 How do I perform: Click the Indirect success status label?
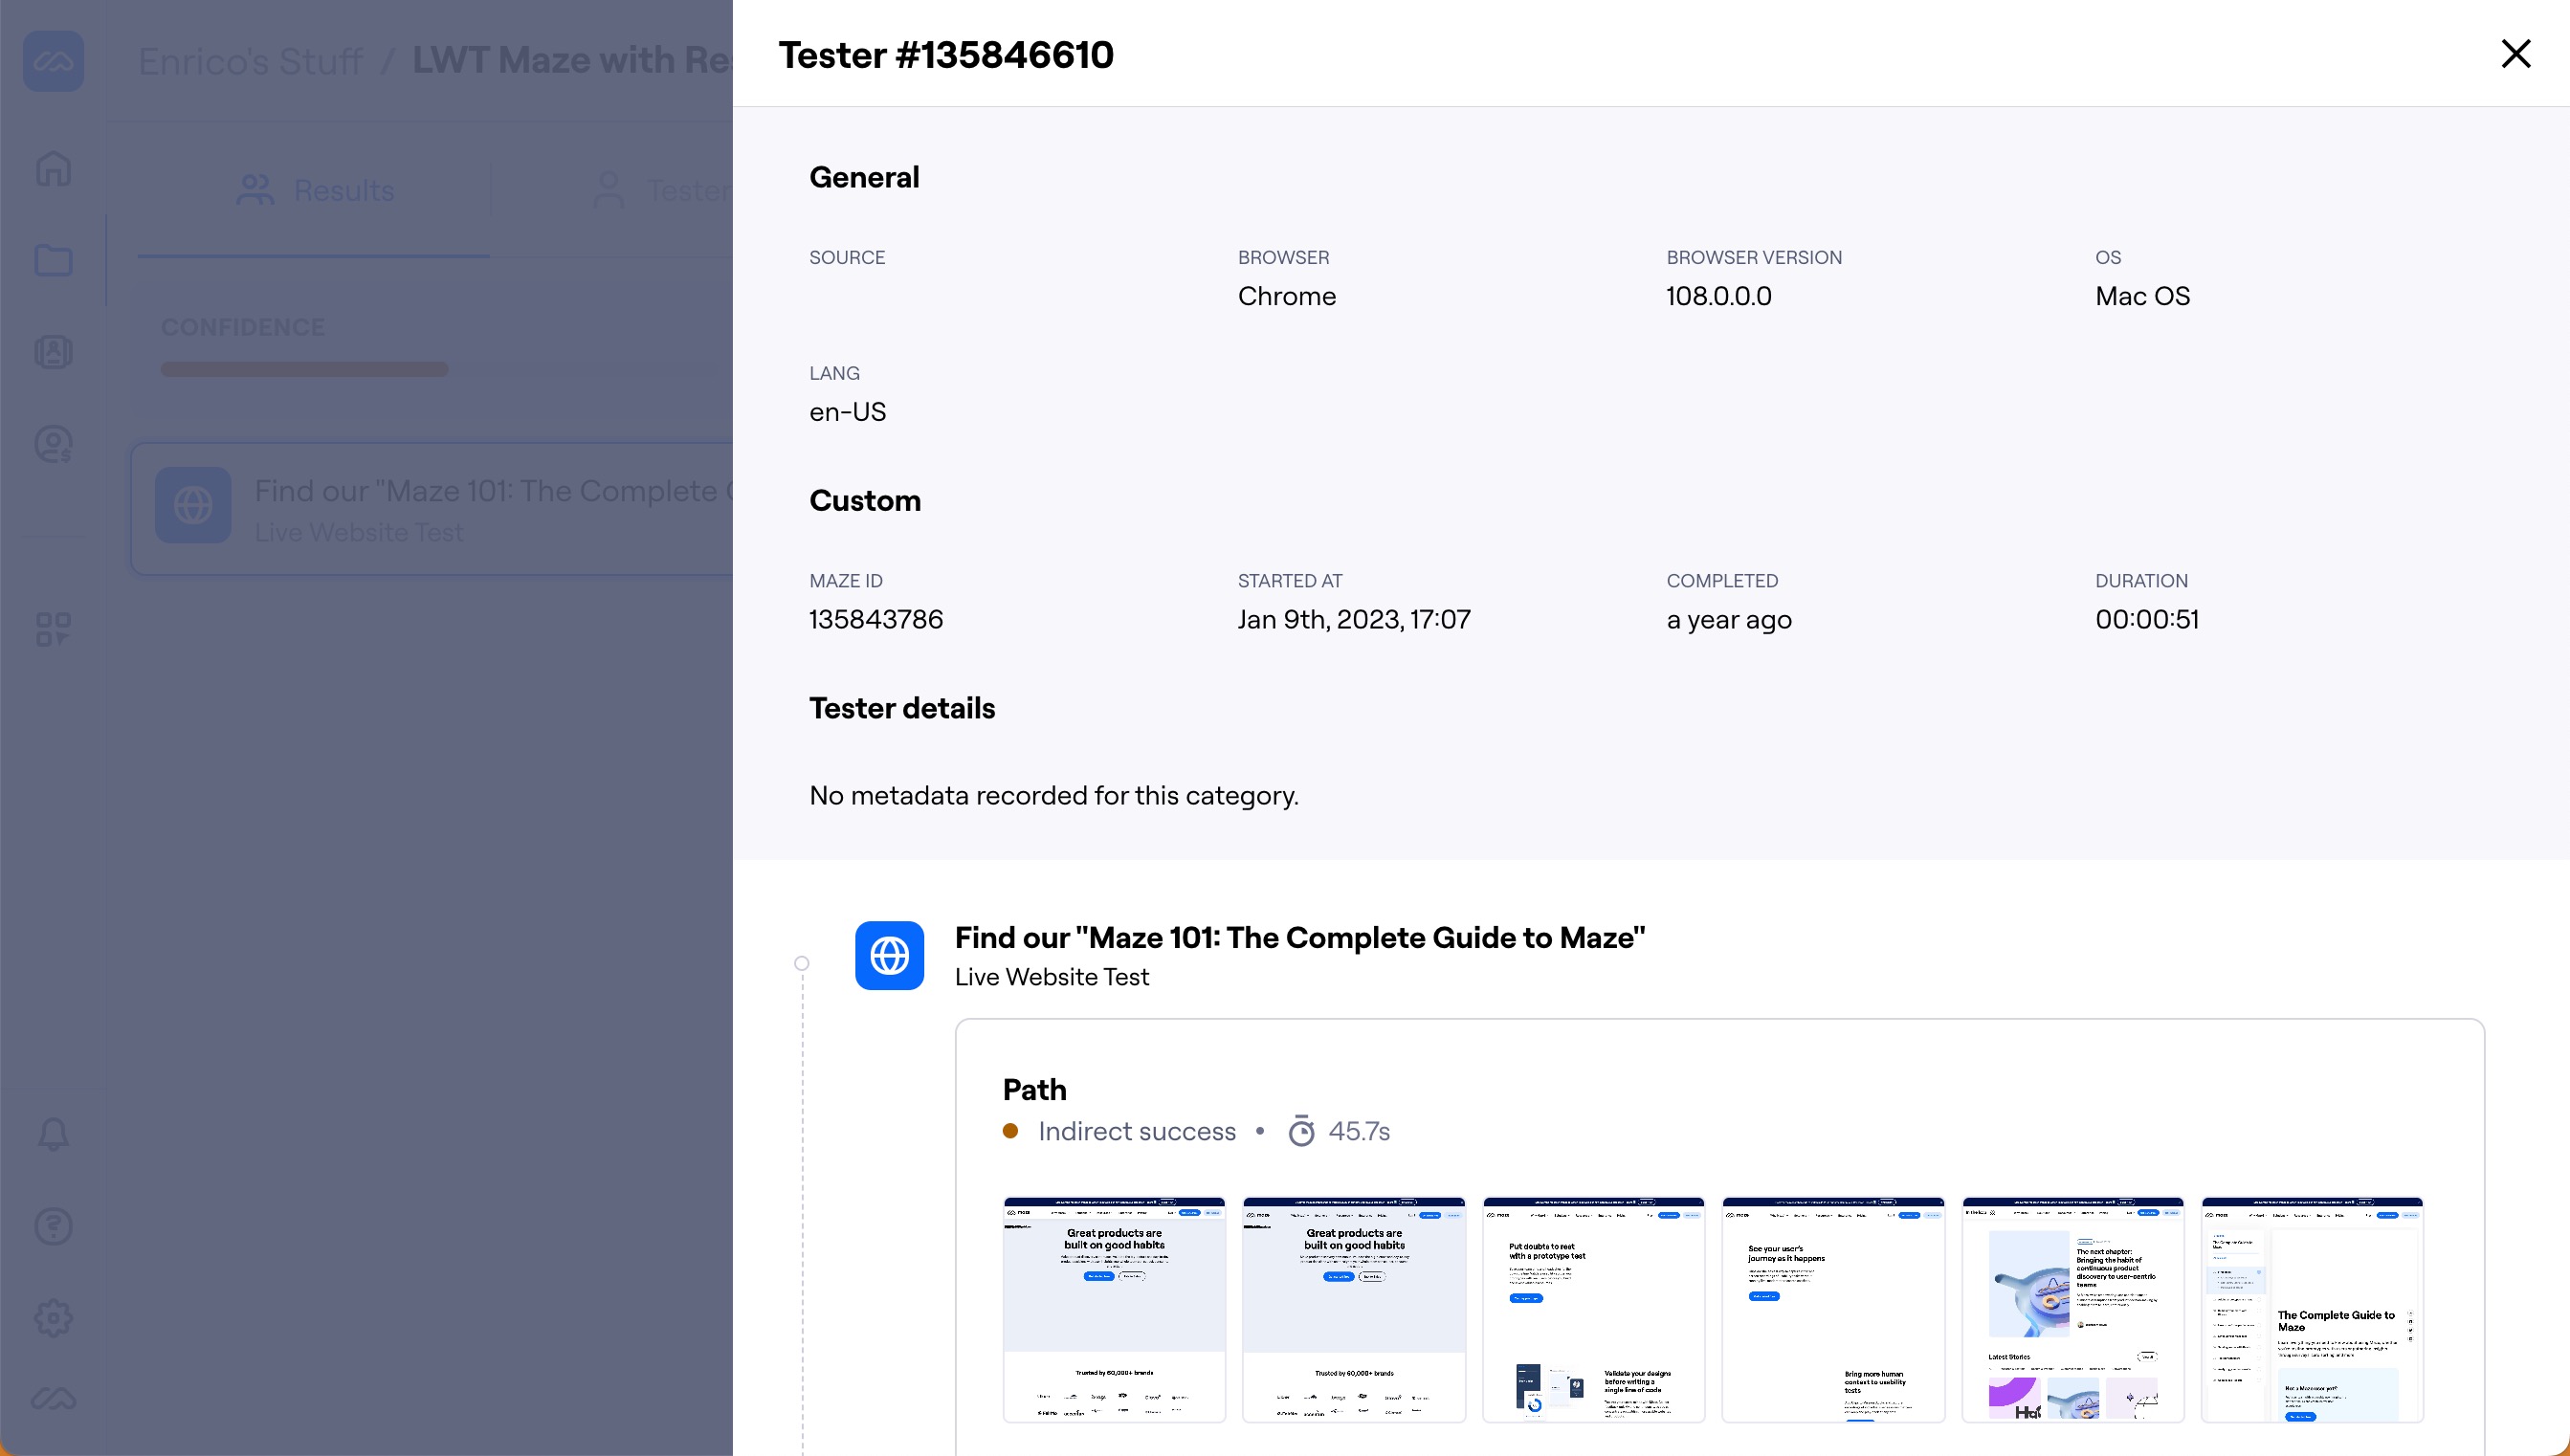[x=1137, y=1131]
